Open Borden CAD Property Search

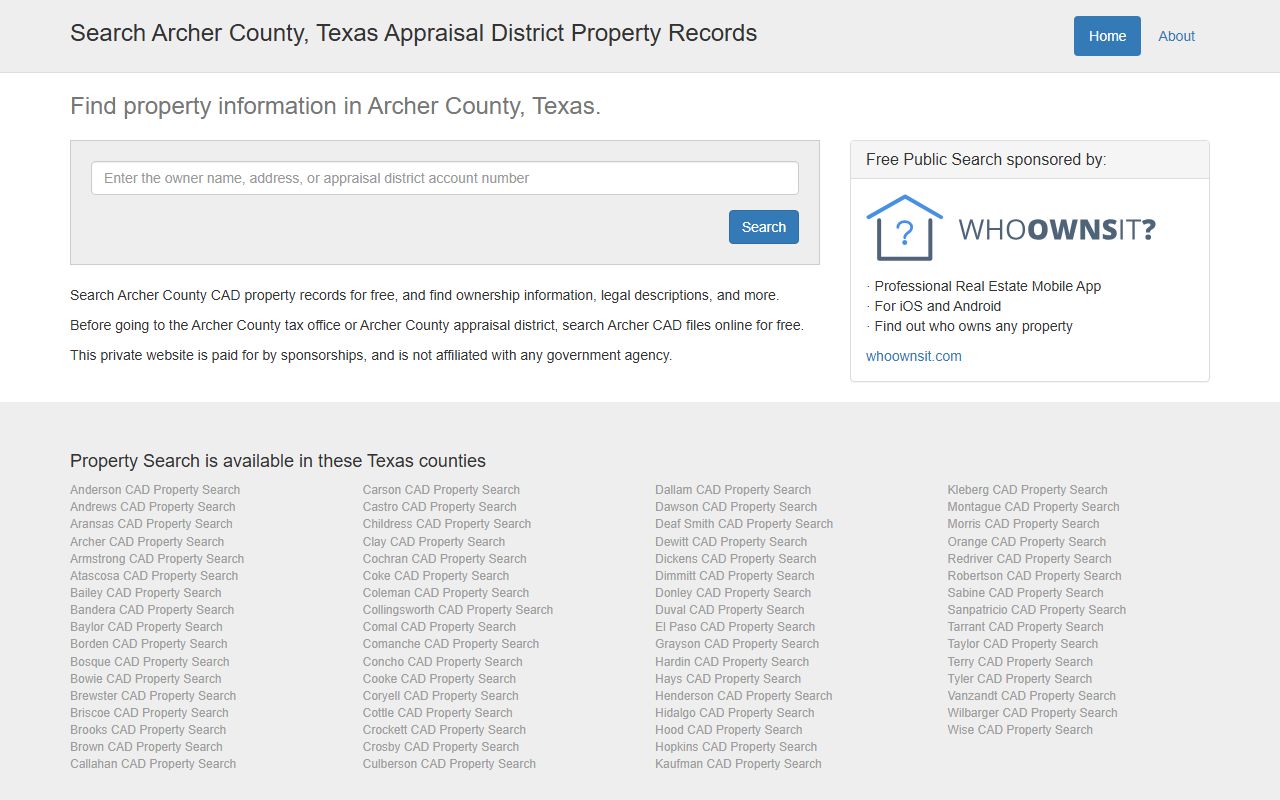pos(149,644)
